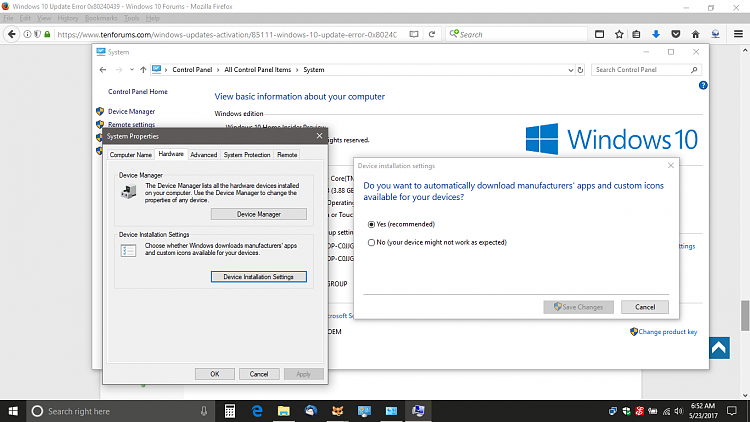Click Firefox page vertical scrollbar thumb
This screenshot has width=750, height=422.
(745, 315)
